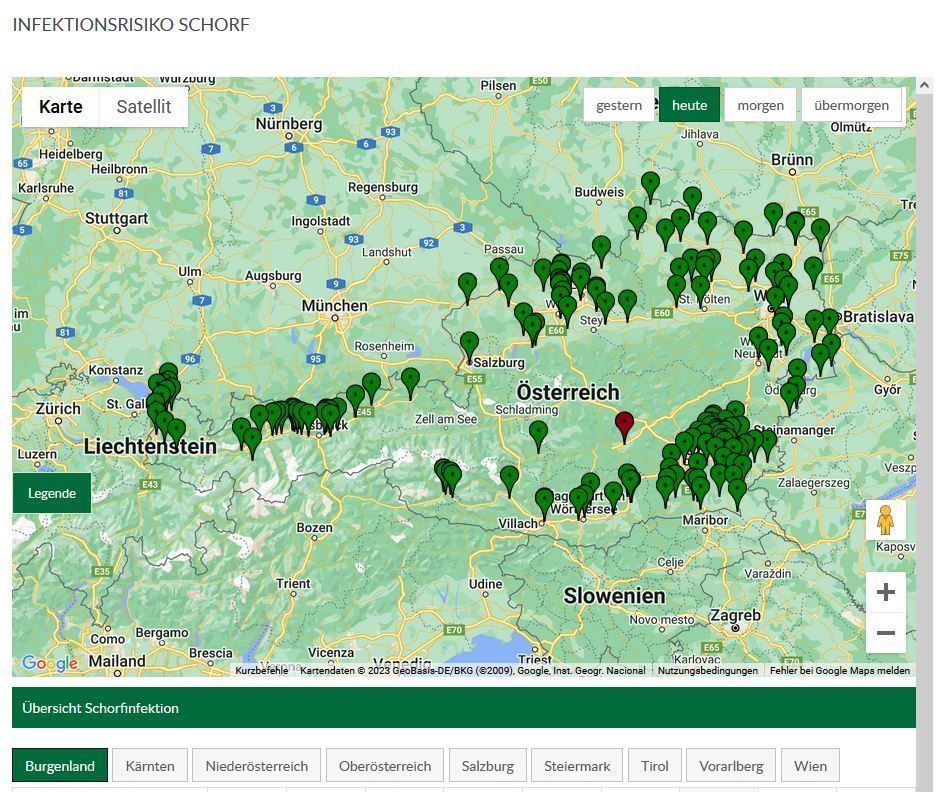Screen dimensions: 950x792
Task: Open the Tirol tab
Action: pos(655,766)
